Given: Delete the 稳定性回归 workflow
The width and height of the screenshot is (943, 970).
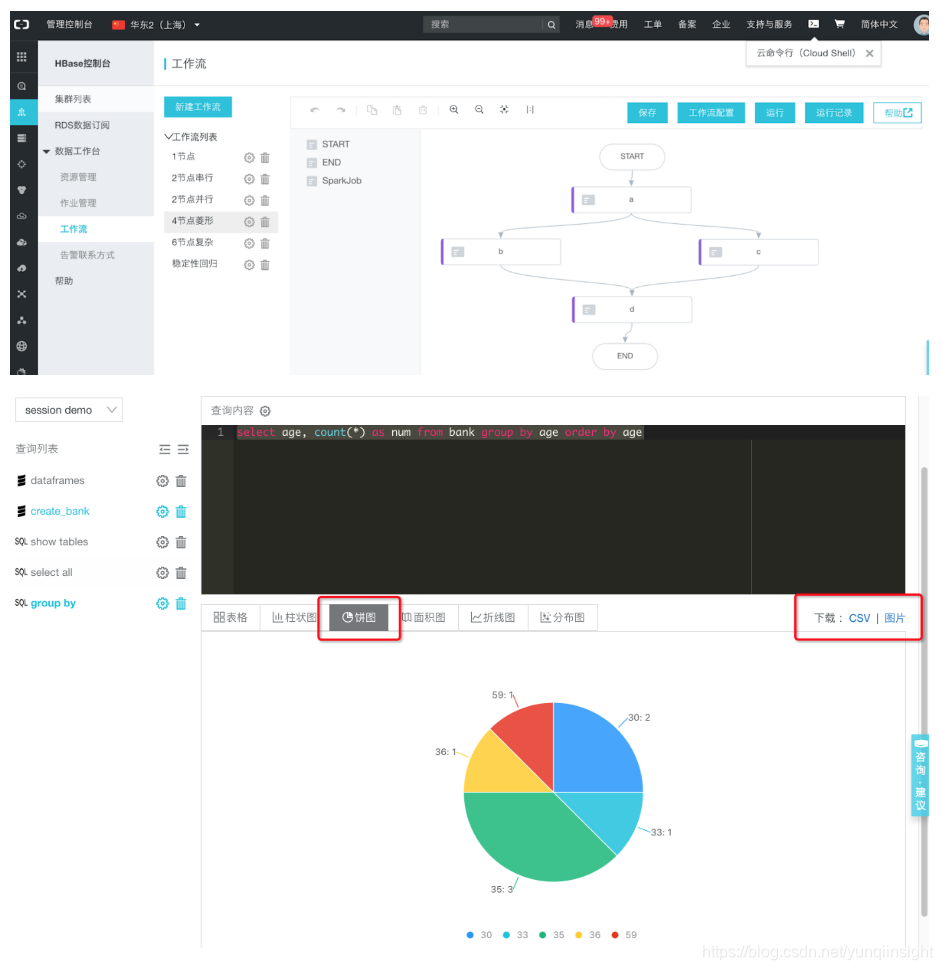Looking at the screenshot, I should pos(265,265).
